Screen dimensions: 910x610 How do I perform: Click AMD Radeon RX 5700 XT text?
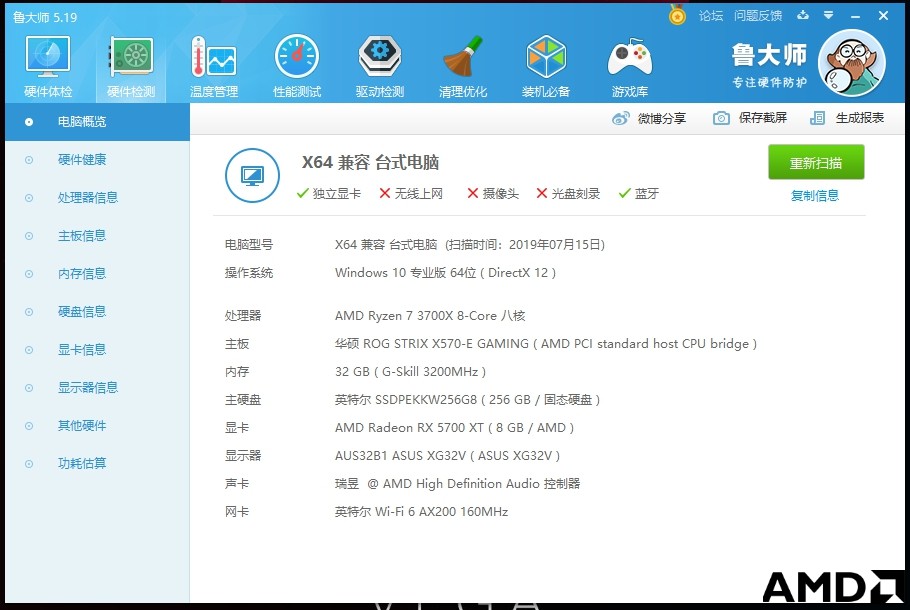coord(454,428)
